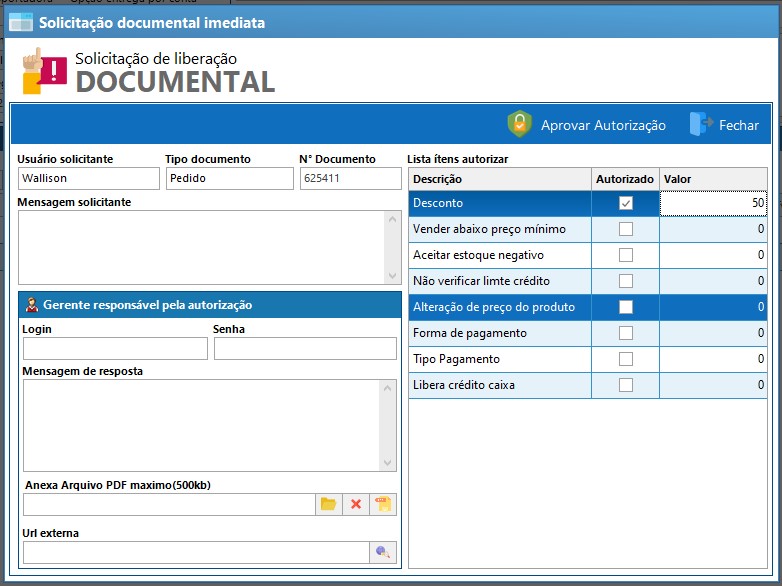
Task: Click the yellow PDF file icon
Action: (x=383, y=505)
